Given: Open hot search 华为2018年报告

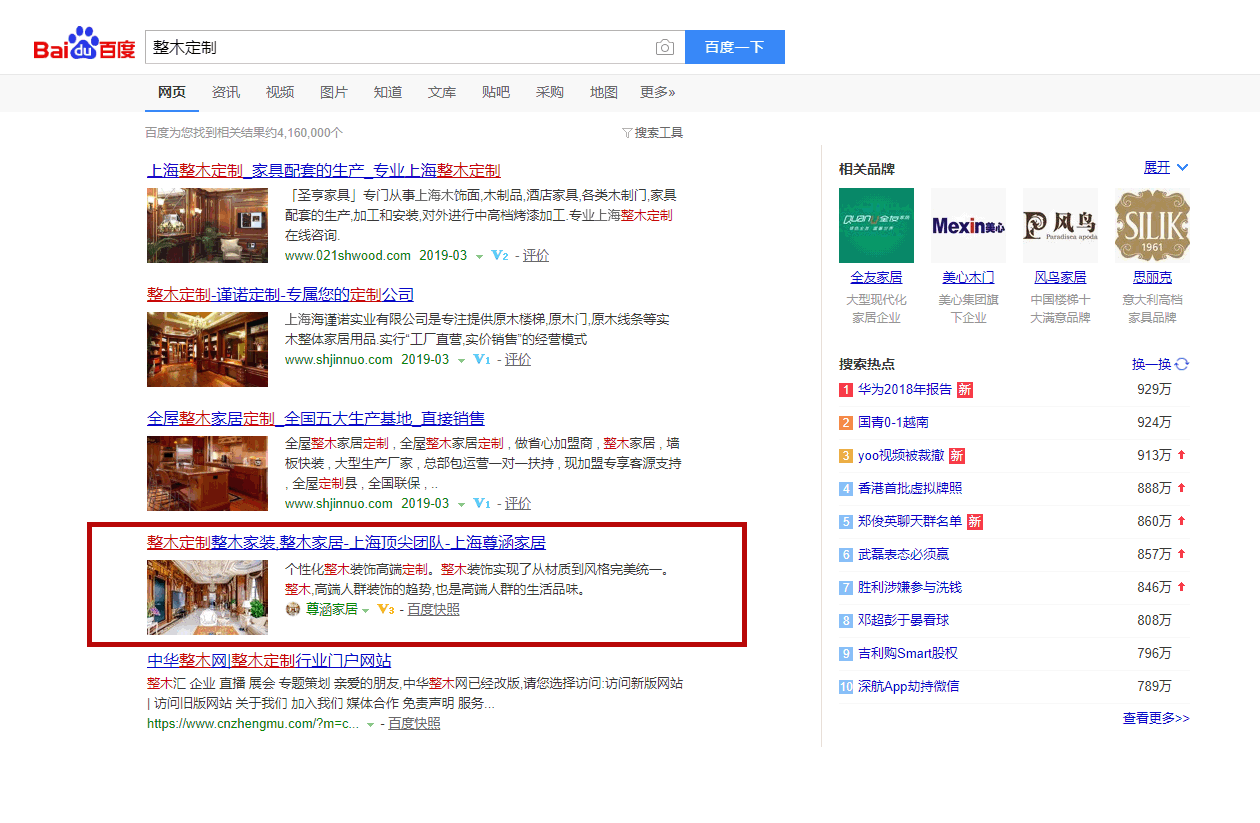Looking at the screenshot, I should [905, 389].
